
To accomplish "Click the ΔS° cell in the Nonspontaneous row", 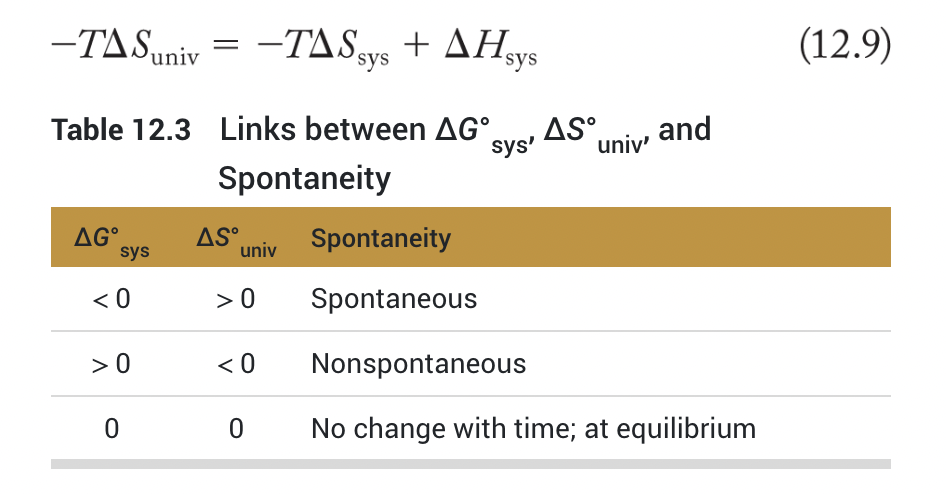I will coord(235,364).
